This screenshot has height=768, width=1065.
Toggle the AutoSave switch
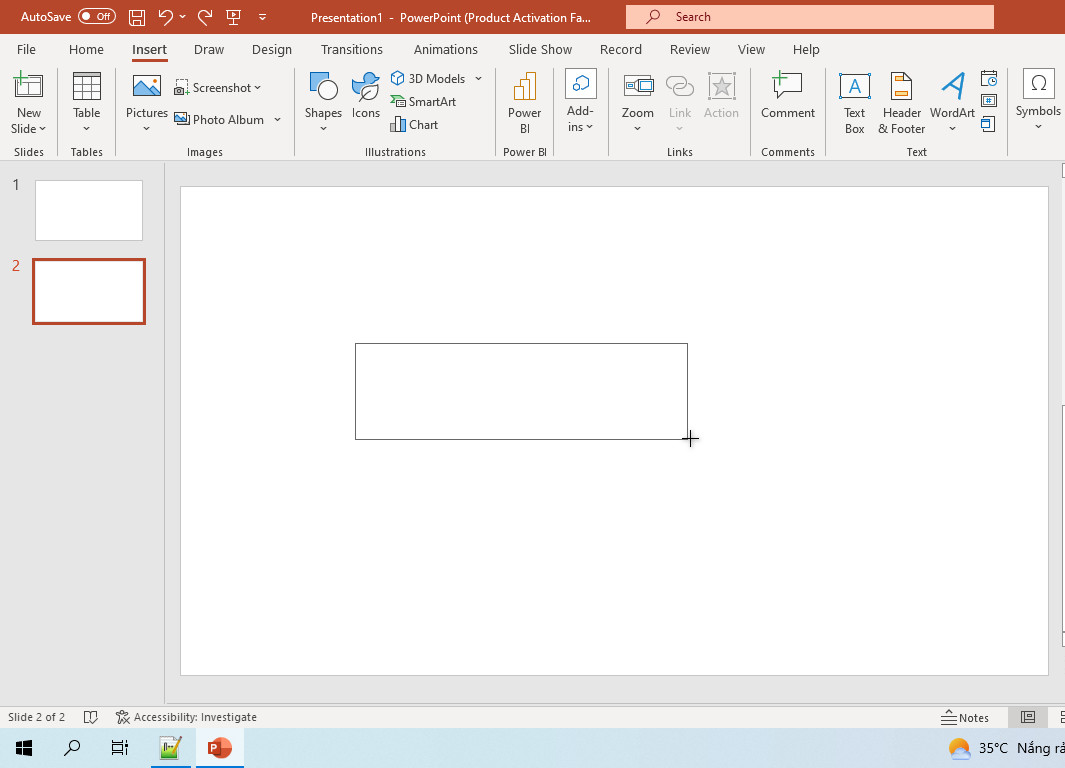tap(97, 17)
